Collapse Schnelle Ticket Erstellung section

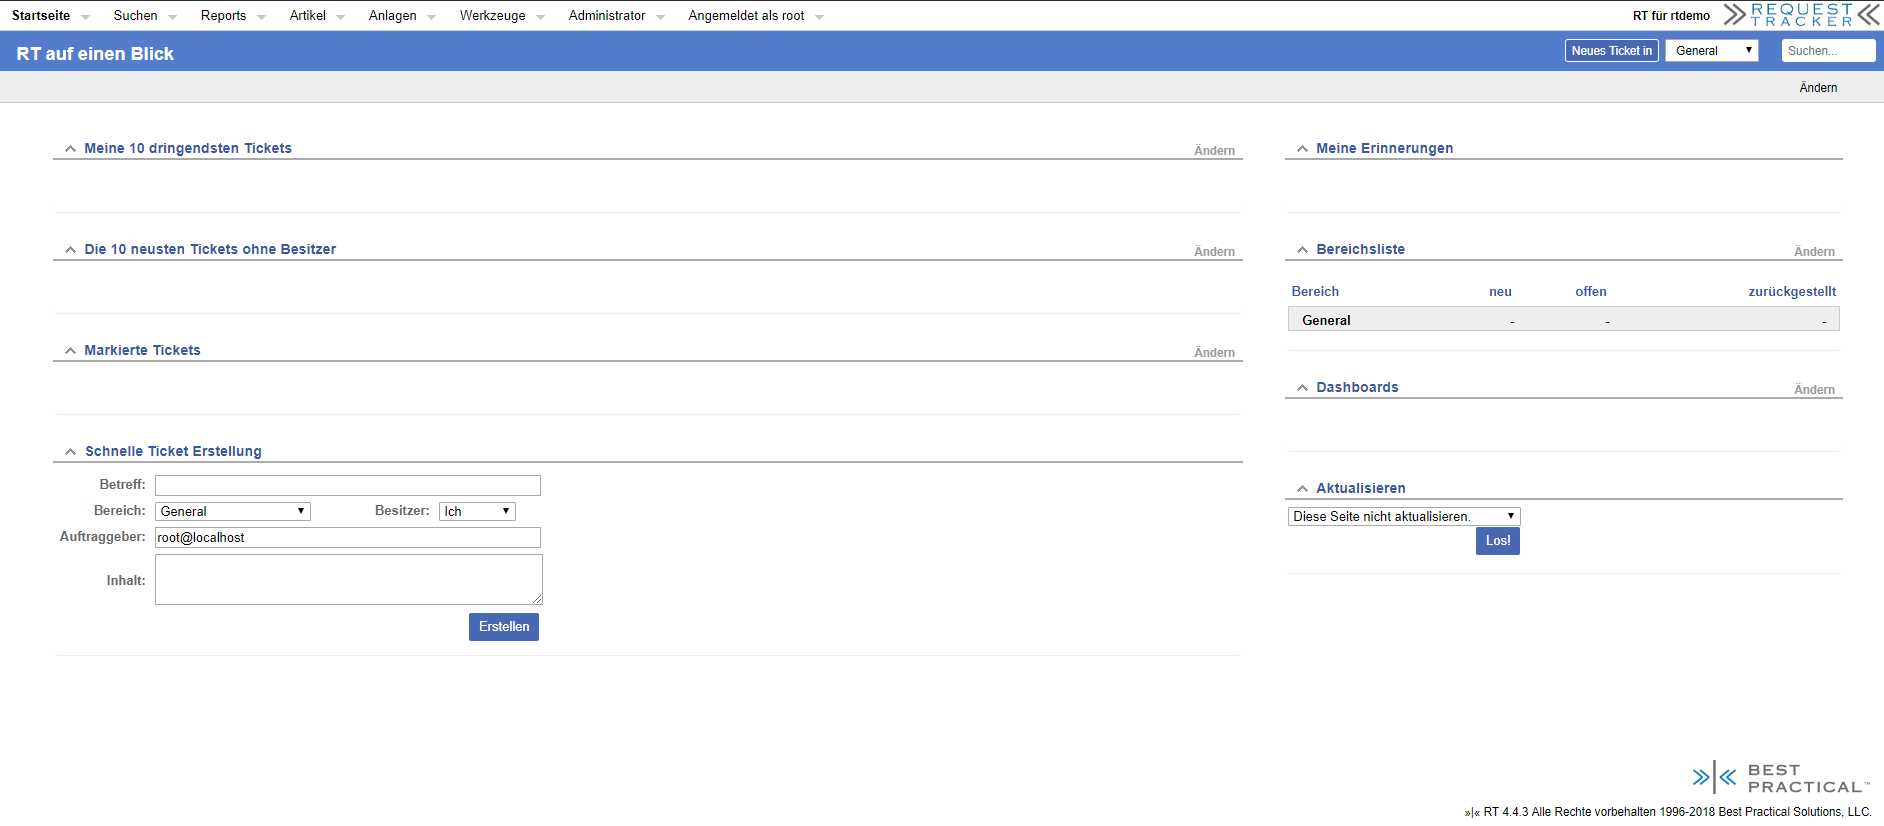pyautogui.click(x=70, y=452)
